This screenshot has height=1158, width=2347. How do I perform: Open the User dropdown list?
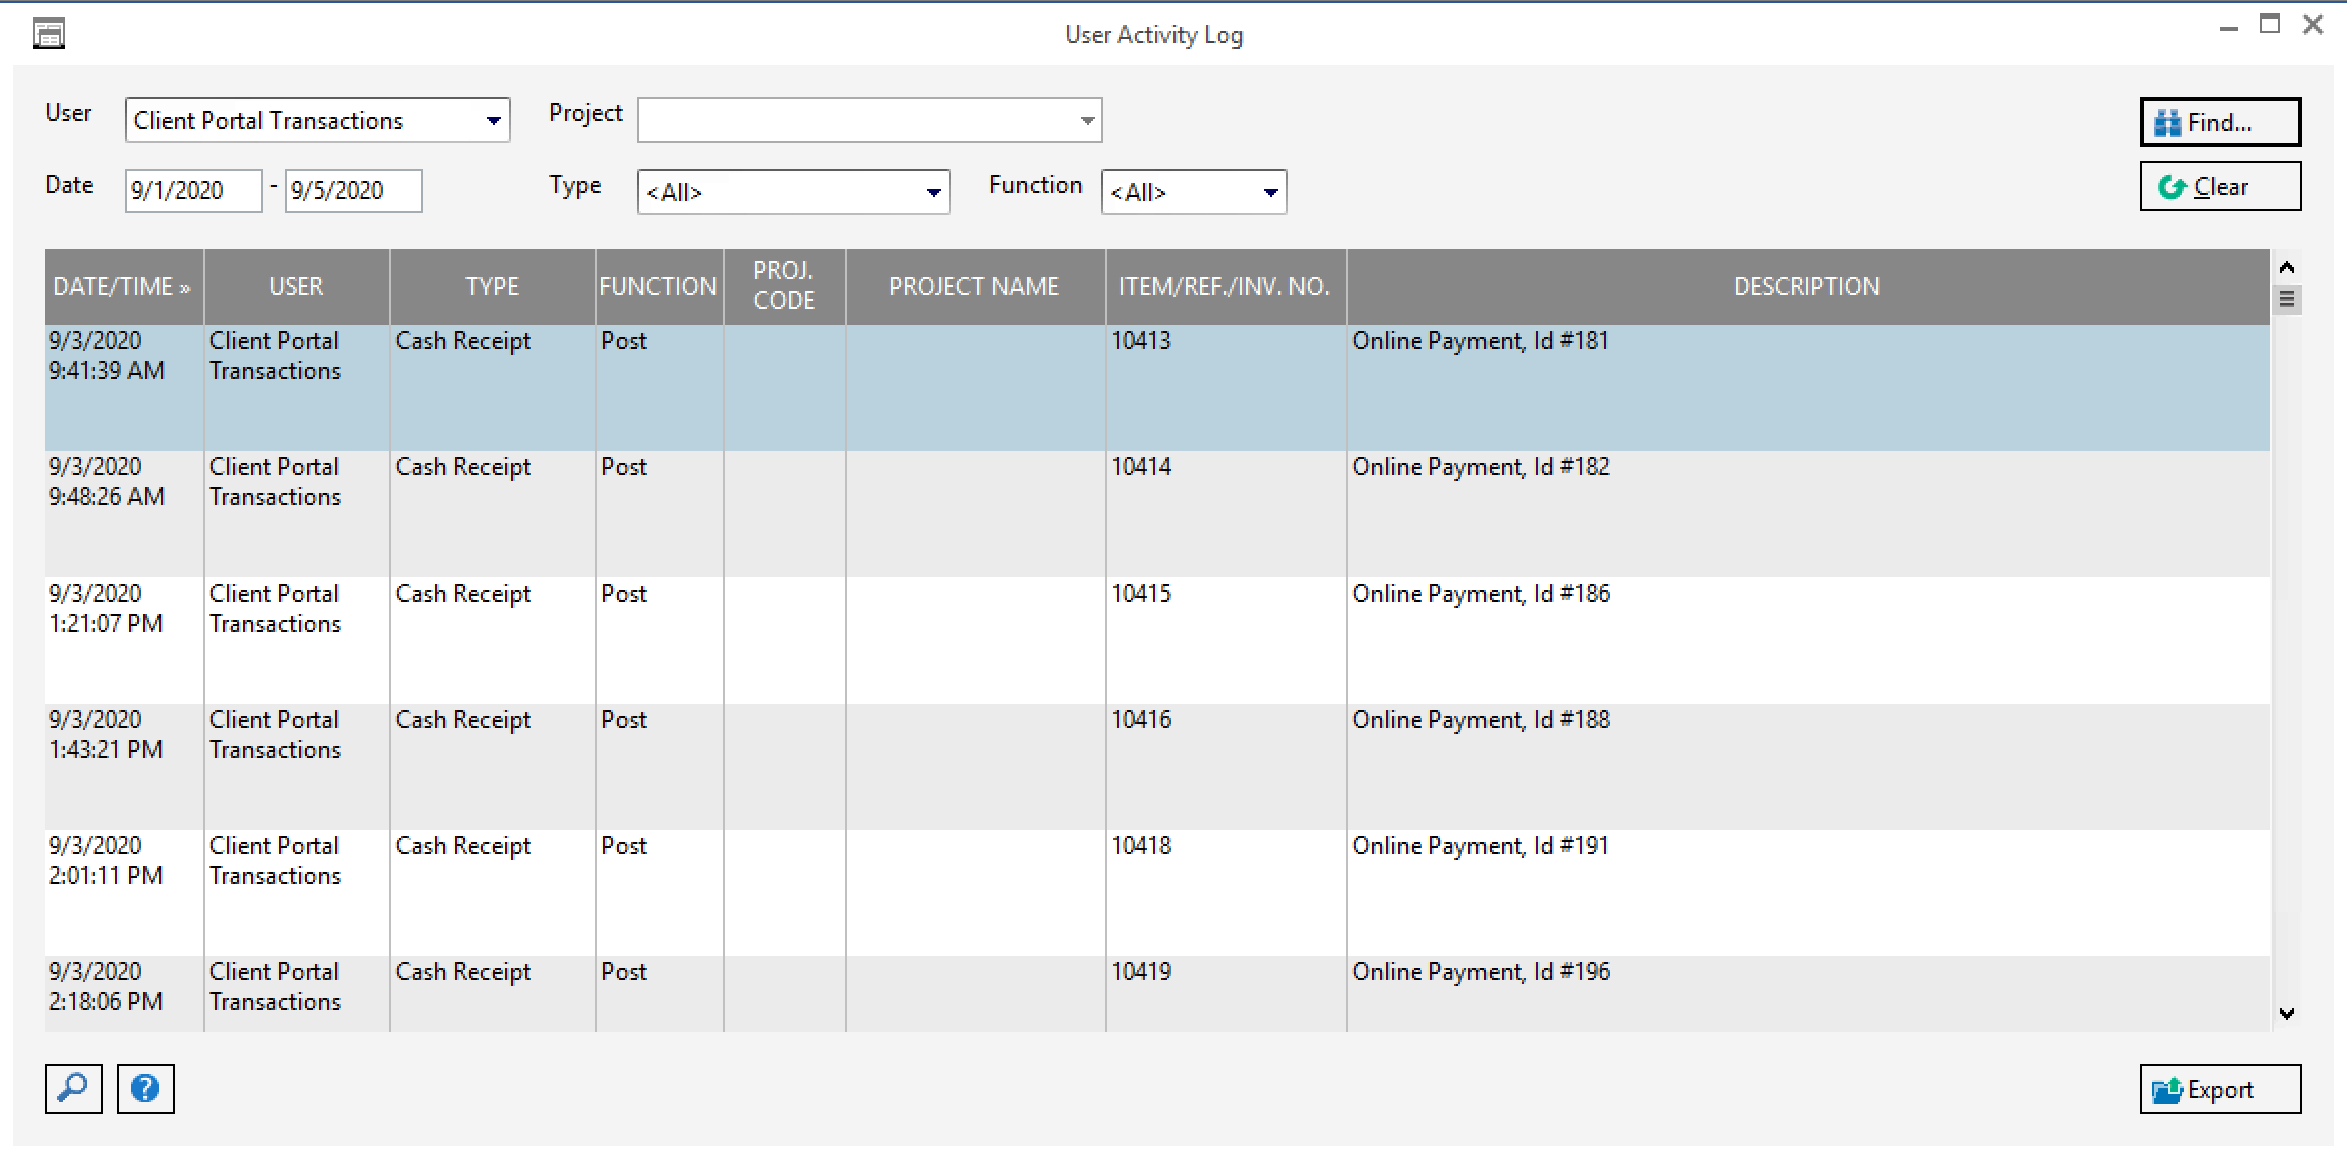[493, 121]
